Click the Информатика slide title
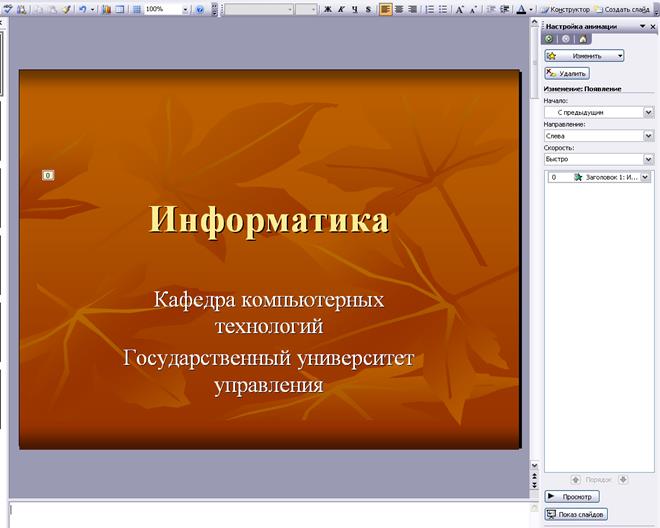660x528 pixels. 269,220
